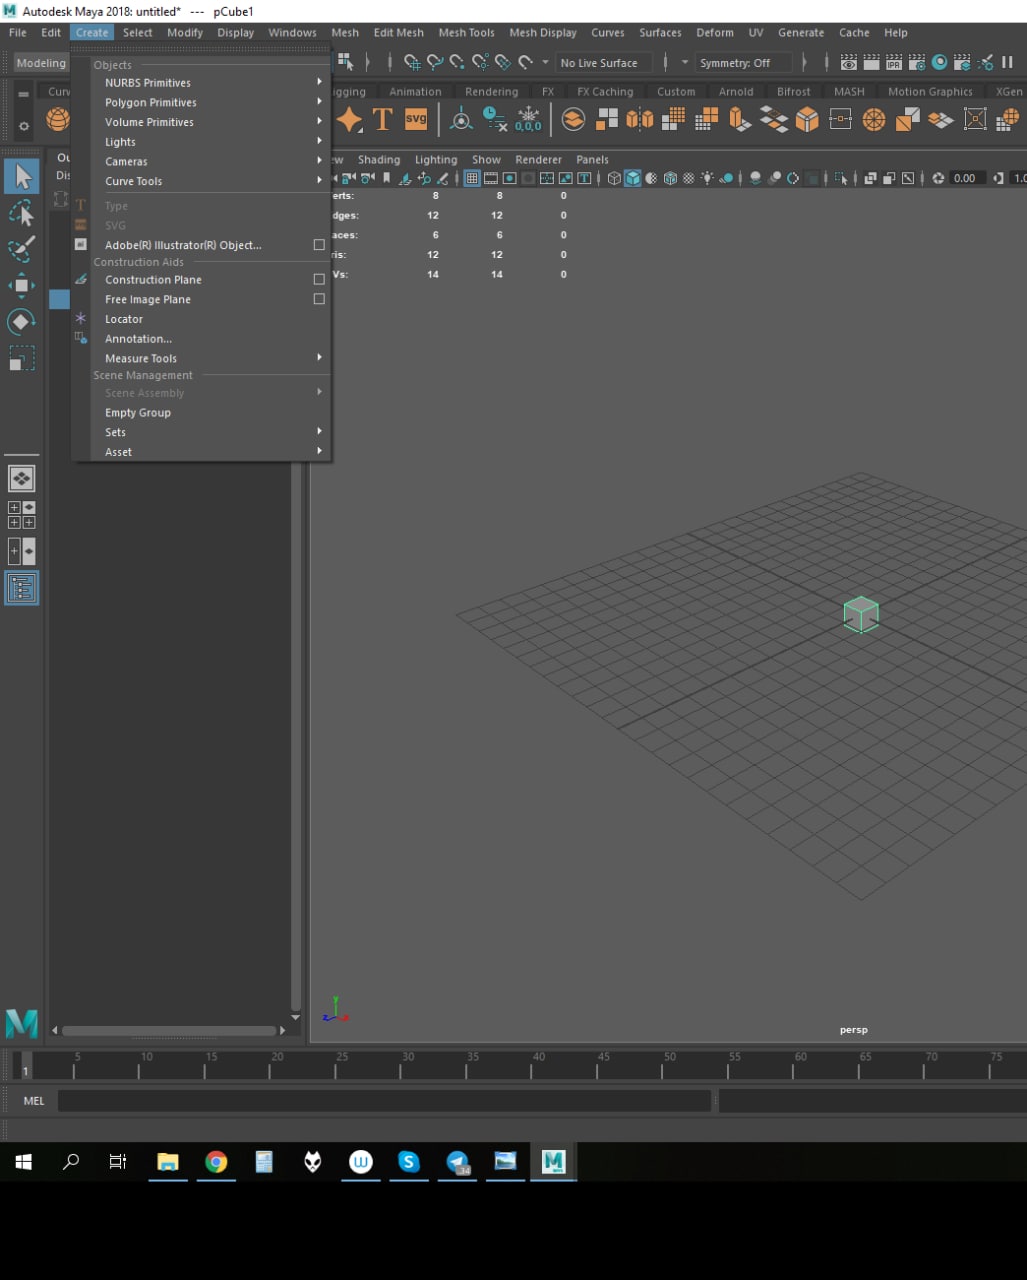The image size is (1027, 1280).
Task: Switch to the Arnold shelf tab
Action: tap(736, 91)
